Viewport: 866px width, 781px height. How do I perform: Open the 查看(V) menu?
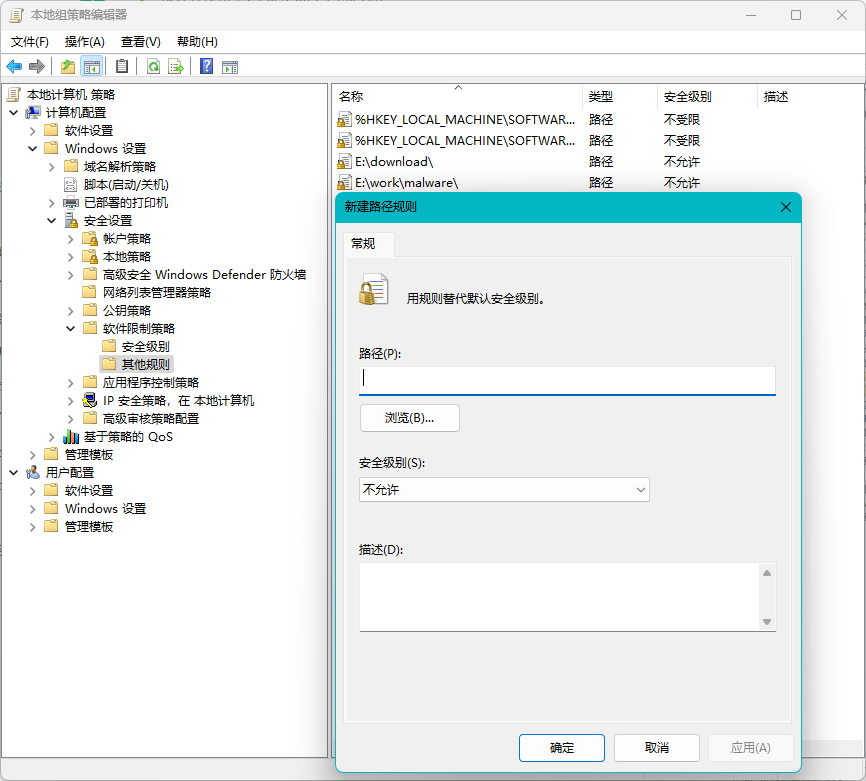pyautogui.click(x=141, y=42)
